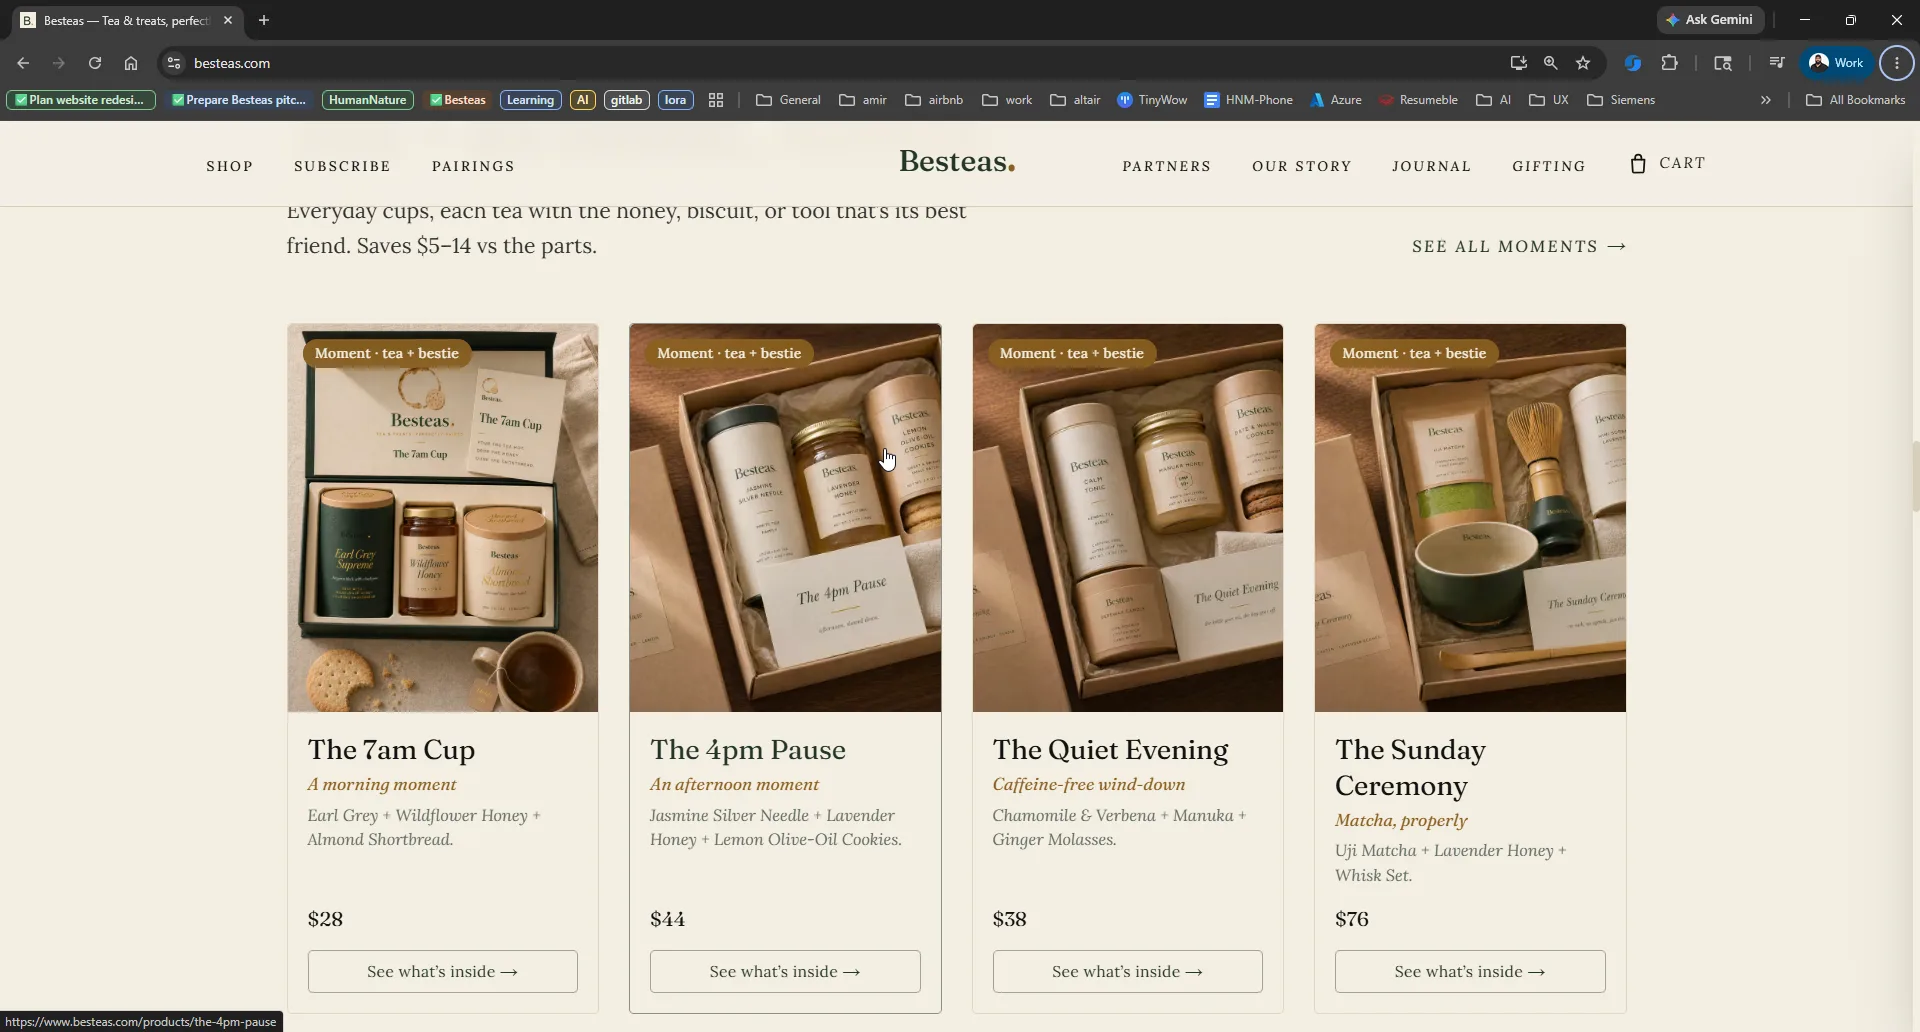Open search tabs icon in toolbar
Image resolution: width=1920 pixels, height=1032 pixels.
coord(1722,63)
